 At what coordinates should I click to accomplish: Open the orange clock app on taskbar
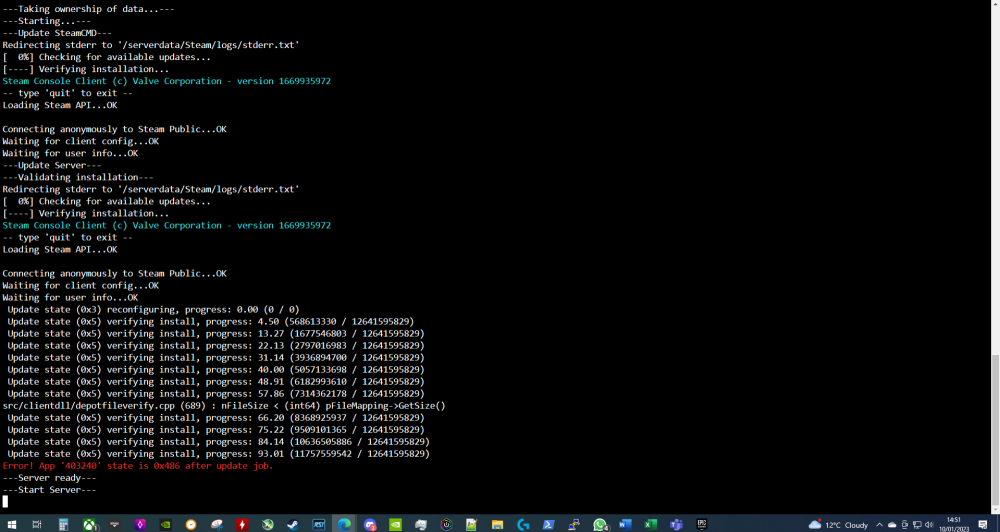click(191, 524)
